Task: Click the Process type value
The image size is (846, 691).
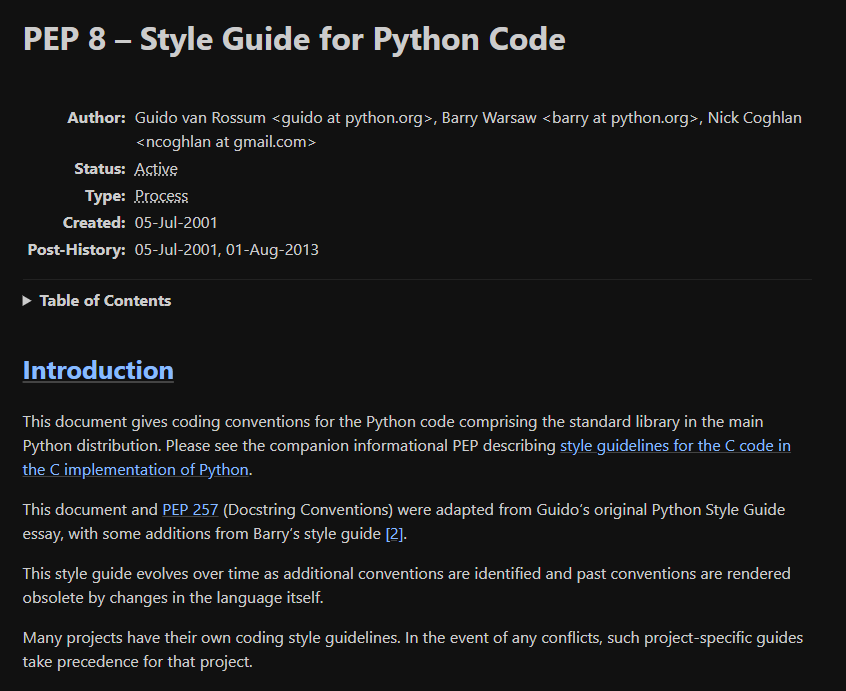Action: pyautogui.click(x=161, y=196)
